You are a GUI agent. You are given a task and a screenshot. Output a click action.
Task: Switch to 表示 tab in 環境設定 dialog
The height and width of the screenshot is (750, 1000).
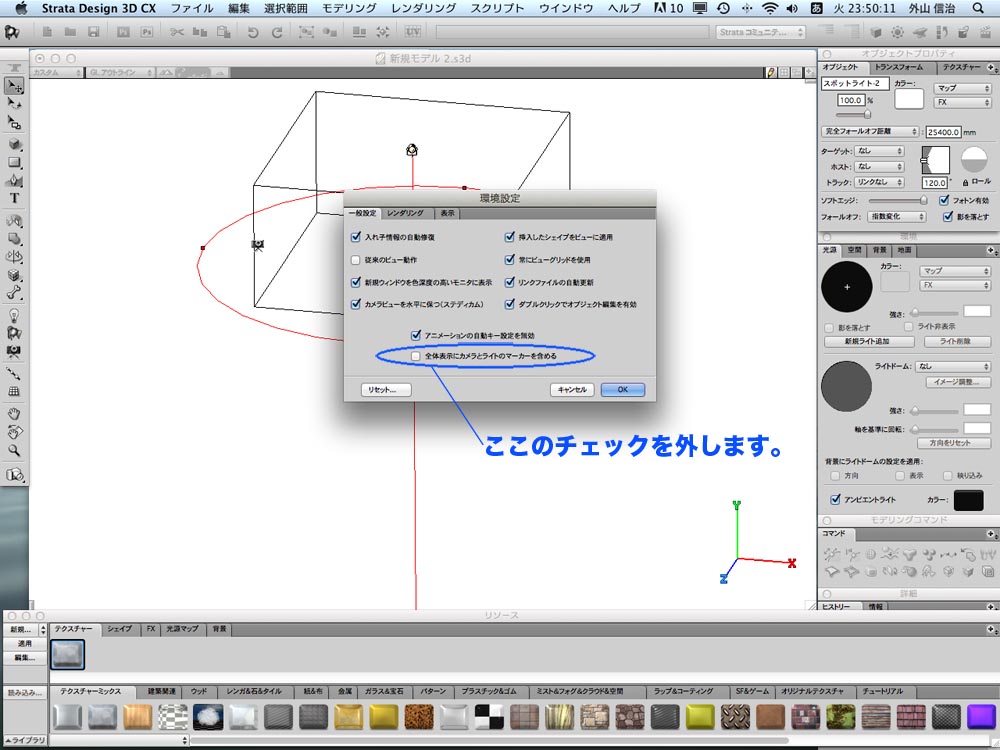(x=448, y=213)
